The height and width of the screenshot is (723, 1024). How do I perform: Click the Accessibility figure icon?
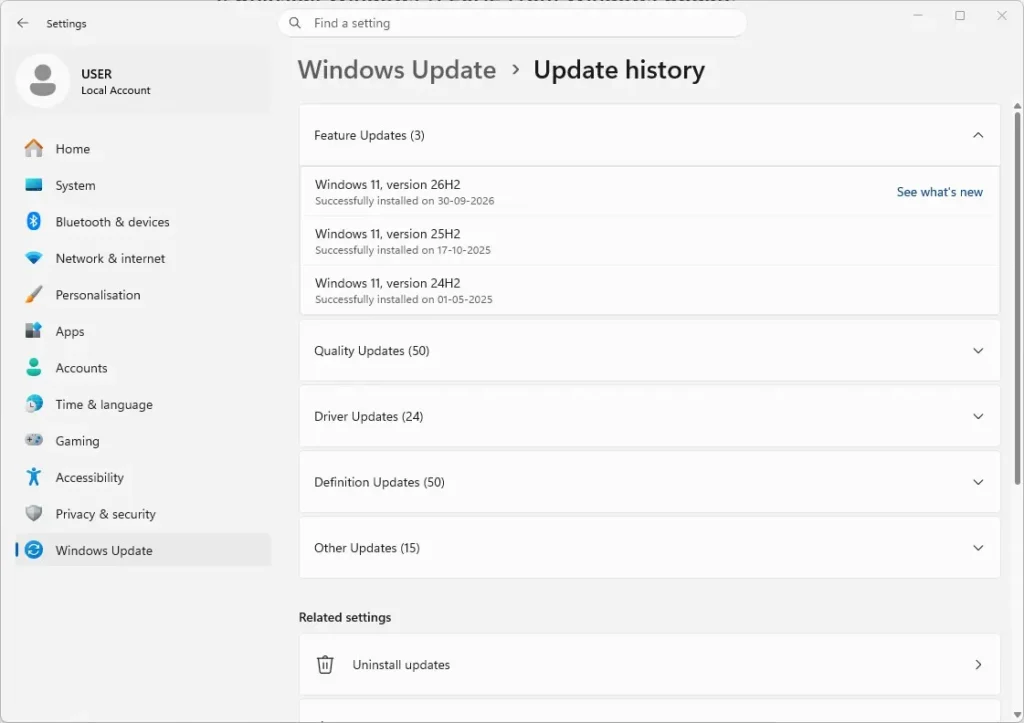point(34,477)
